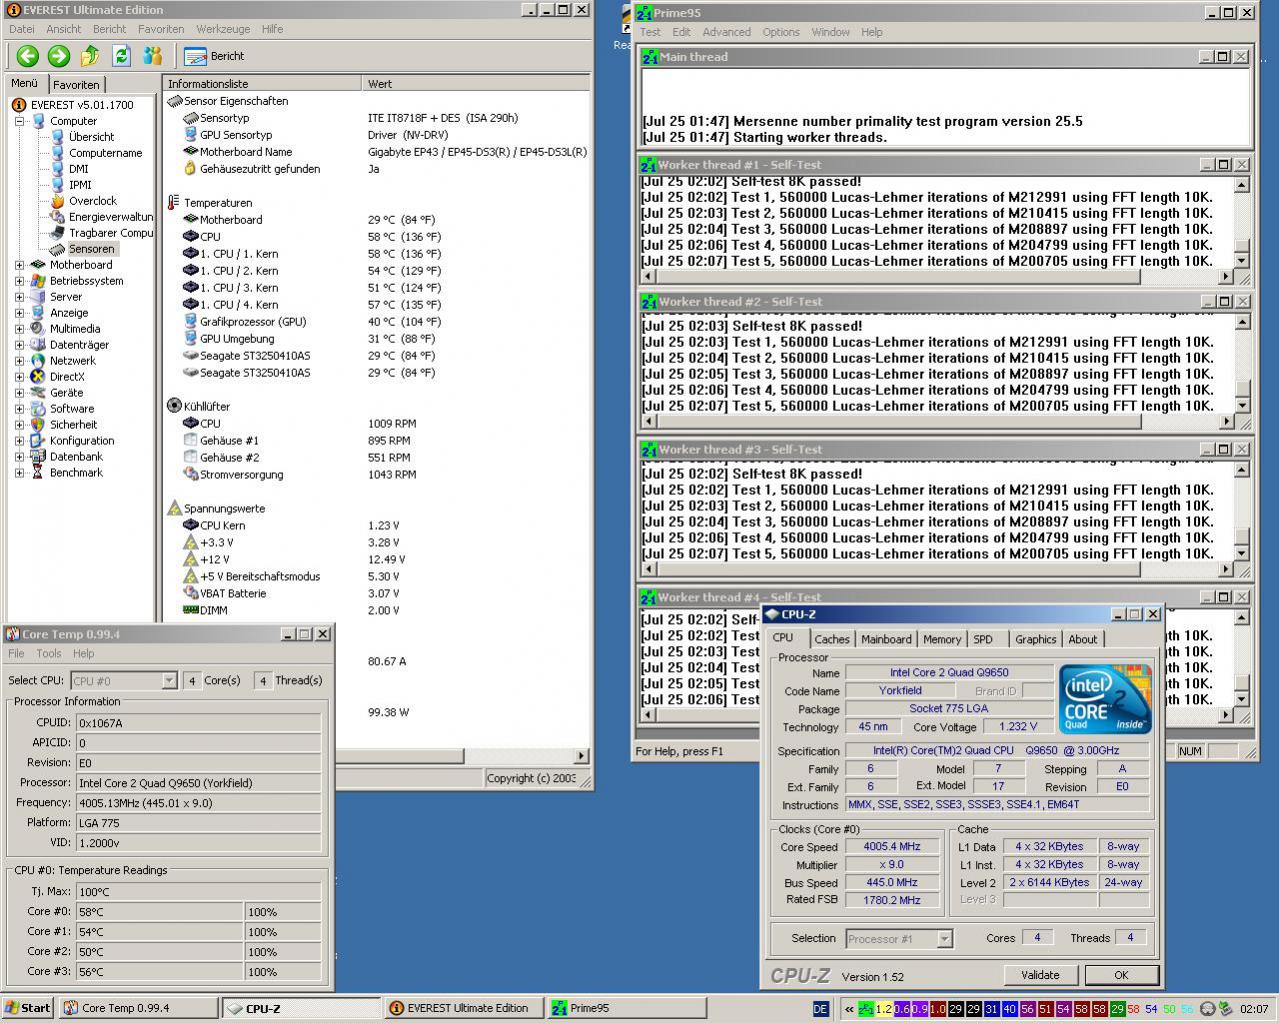The image size is (1279, 1023).
Task: Open the Hilfe menu in EVEREST
Action: (x=272, y=29)
